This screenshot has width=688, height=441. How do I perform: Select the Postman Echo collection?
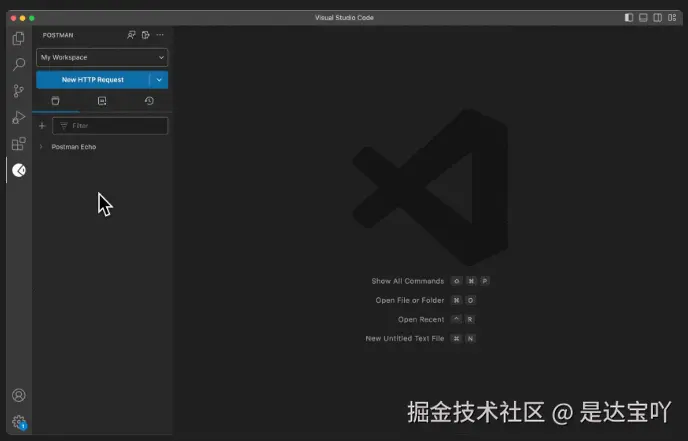point(74,147)
